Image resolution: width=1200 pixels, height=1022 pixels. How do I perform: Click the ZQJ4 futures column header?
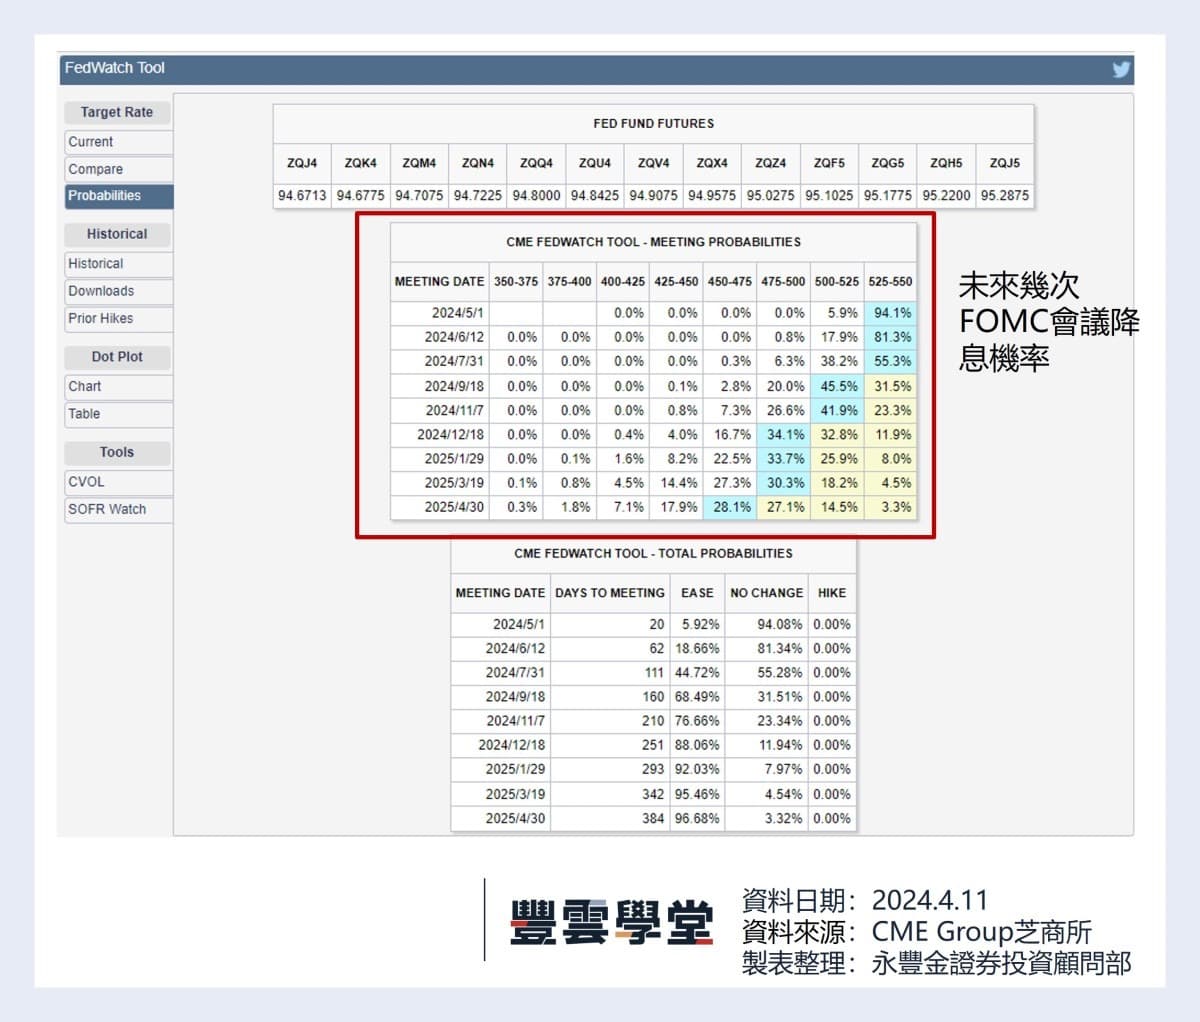point(302,163)
